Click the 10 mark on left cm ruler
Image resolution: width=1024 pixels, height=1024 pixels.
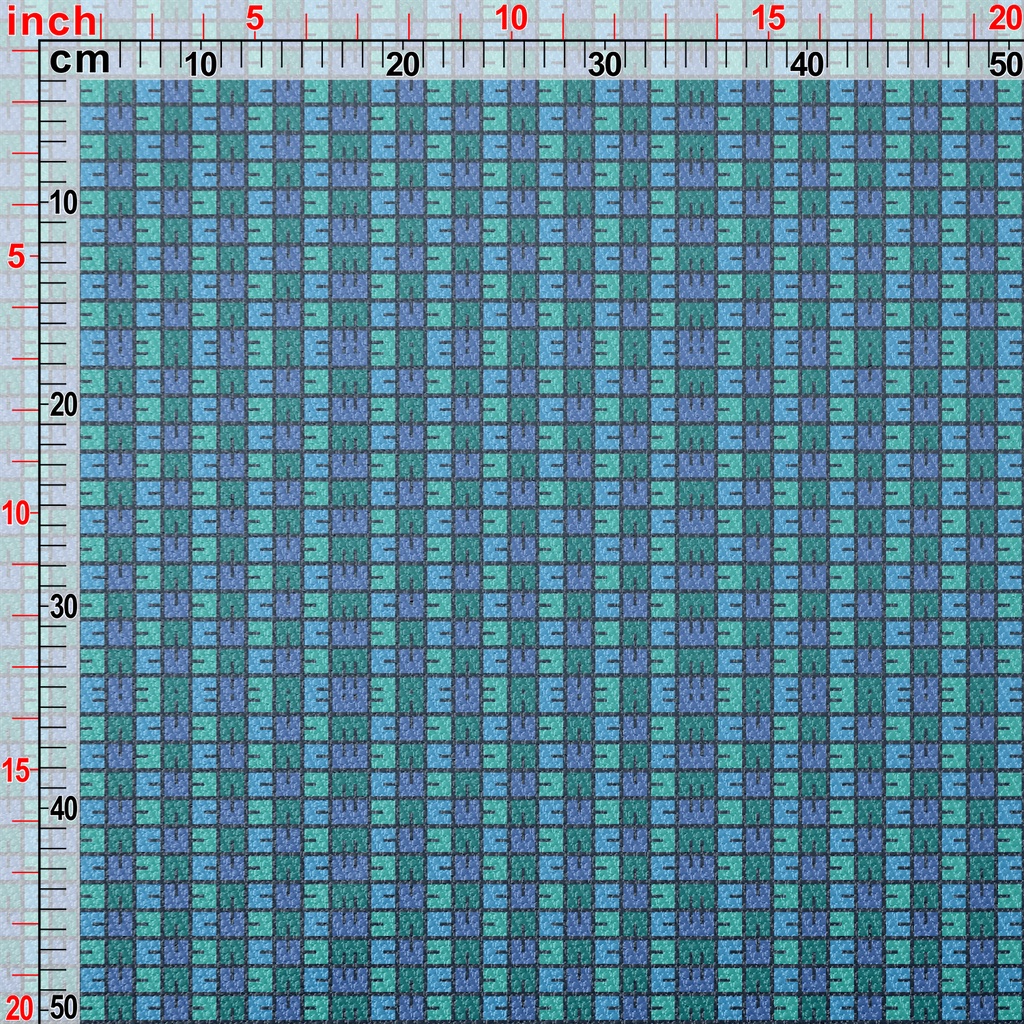pyautogui.click(x=63, y=204)
